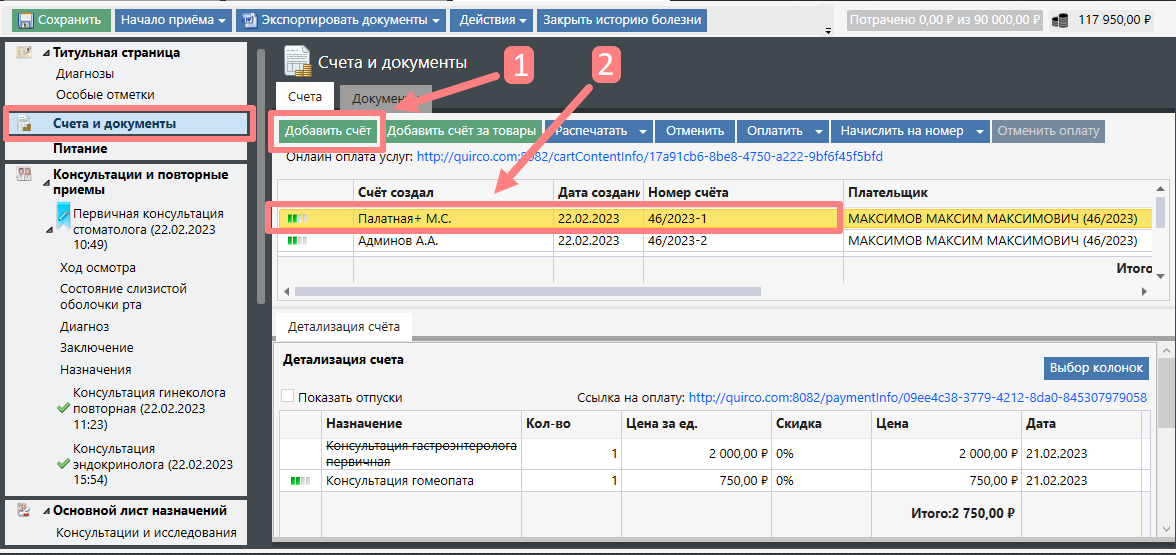Expand the Начислить на номер dropdown arrow
The width and height of the screenshot is (1176, 555).
click(980, 131)
